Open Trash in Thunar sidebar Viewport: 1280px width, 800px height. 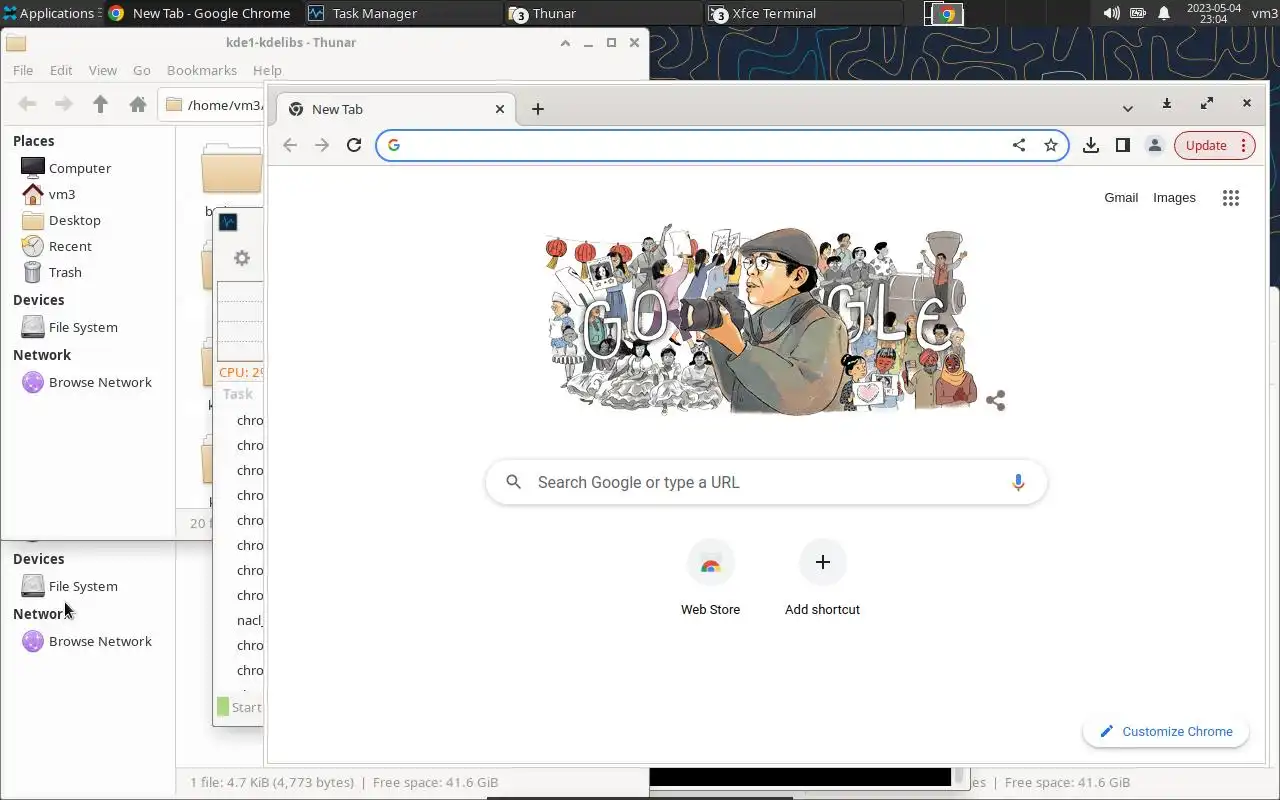tap(65, 272)
